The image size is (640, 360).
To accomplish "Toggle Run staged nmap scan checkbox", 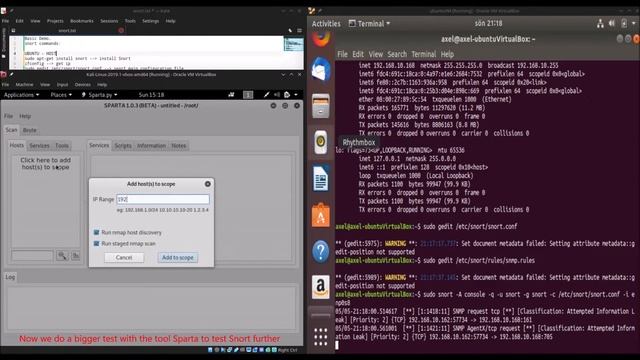I will (96, 243).
